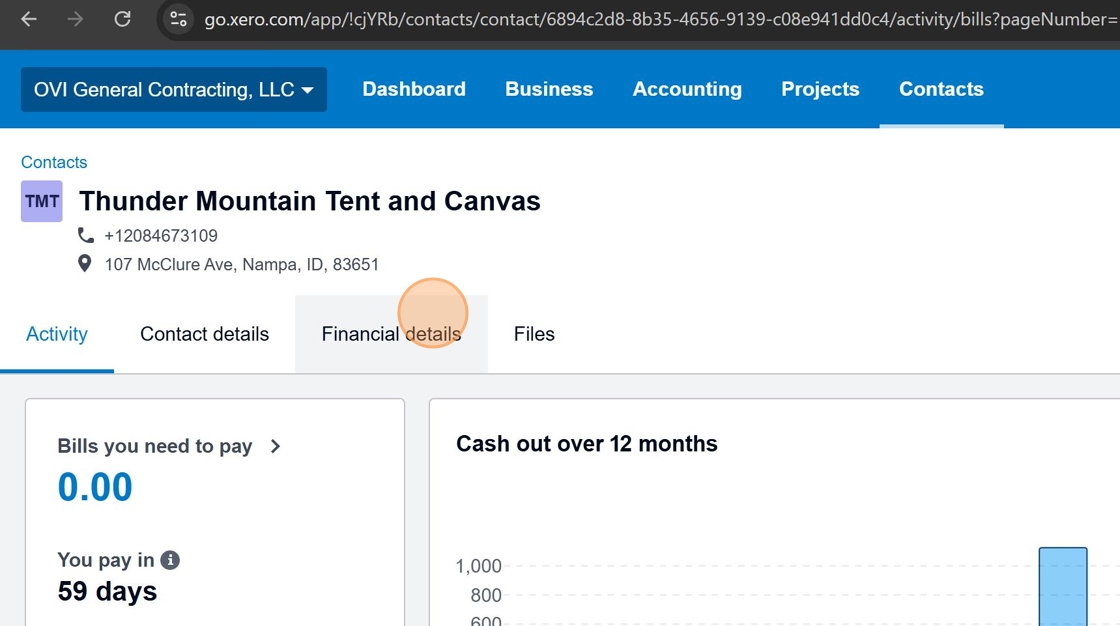The height and width of the screenshot is (626, 1120).
Task: Click the phone icon beside contact number
Action: point(86,236)
